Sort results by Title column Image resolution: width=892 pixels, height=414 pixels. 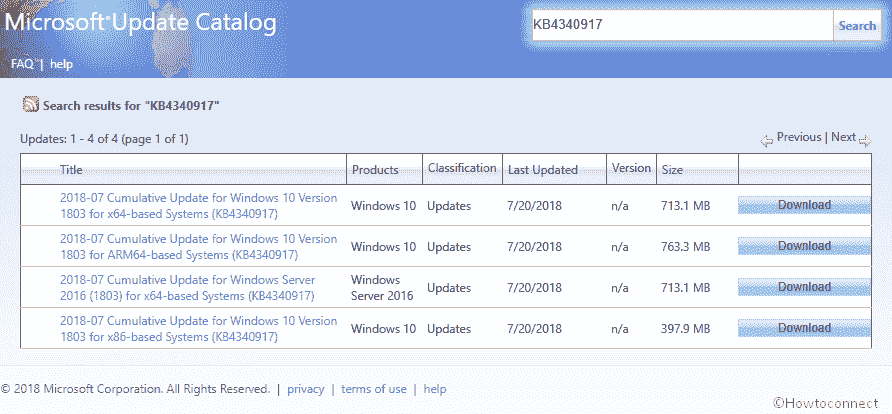[x=71, y=169]
